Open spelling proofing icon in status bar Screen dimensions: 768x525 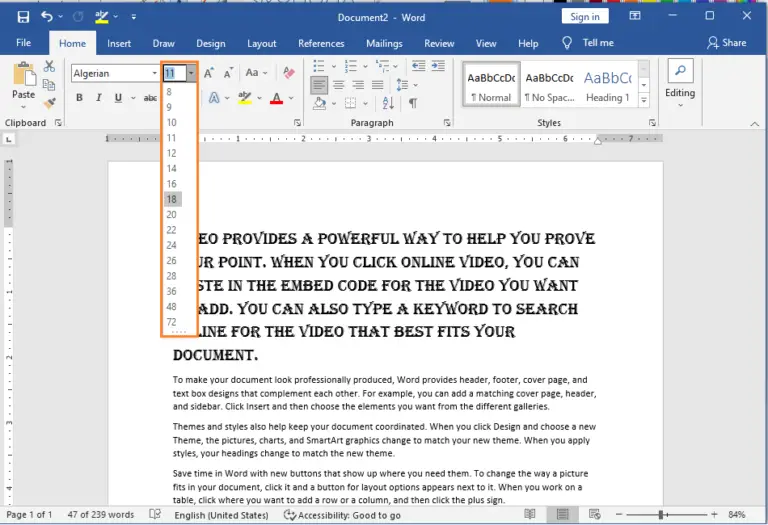[155, 514]
